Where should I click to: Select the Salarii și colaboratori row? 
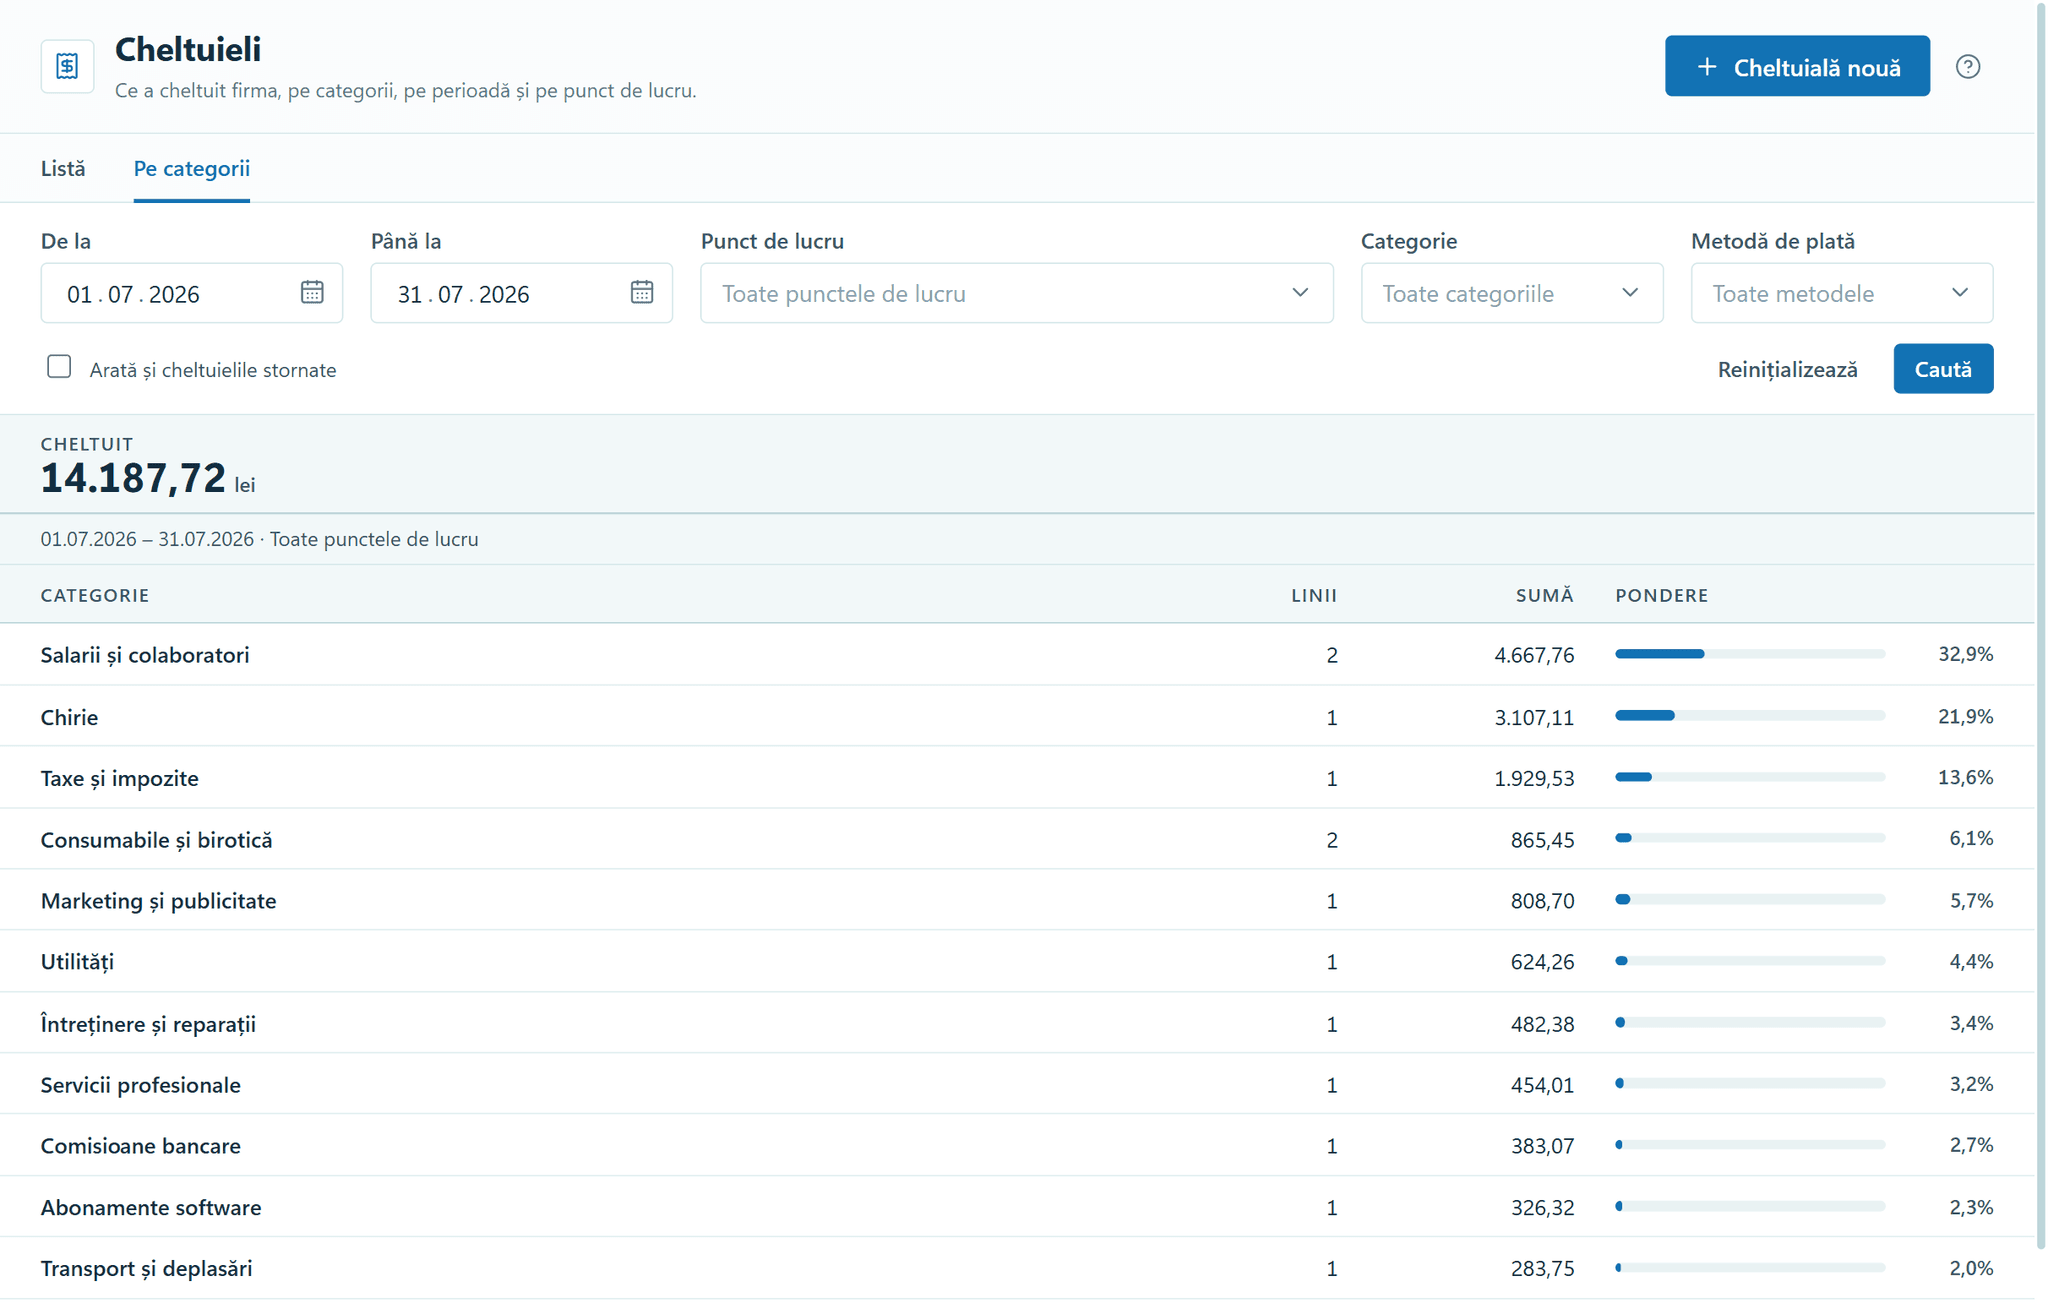tap(1017, 654)
